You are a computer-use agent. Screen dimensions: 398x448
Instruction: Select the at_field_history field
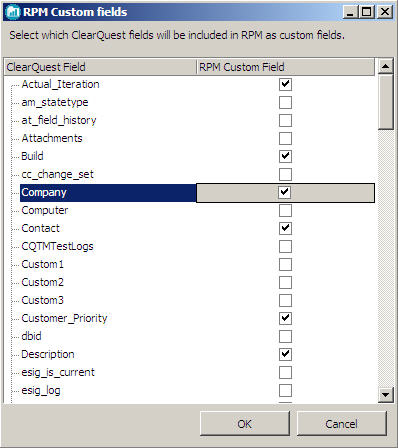coord(59,120)
